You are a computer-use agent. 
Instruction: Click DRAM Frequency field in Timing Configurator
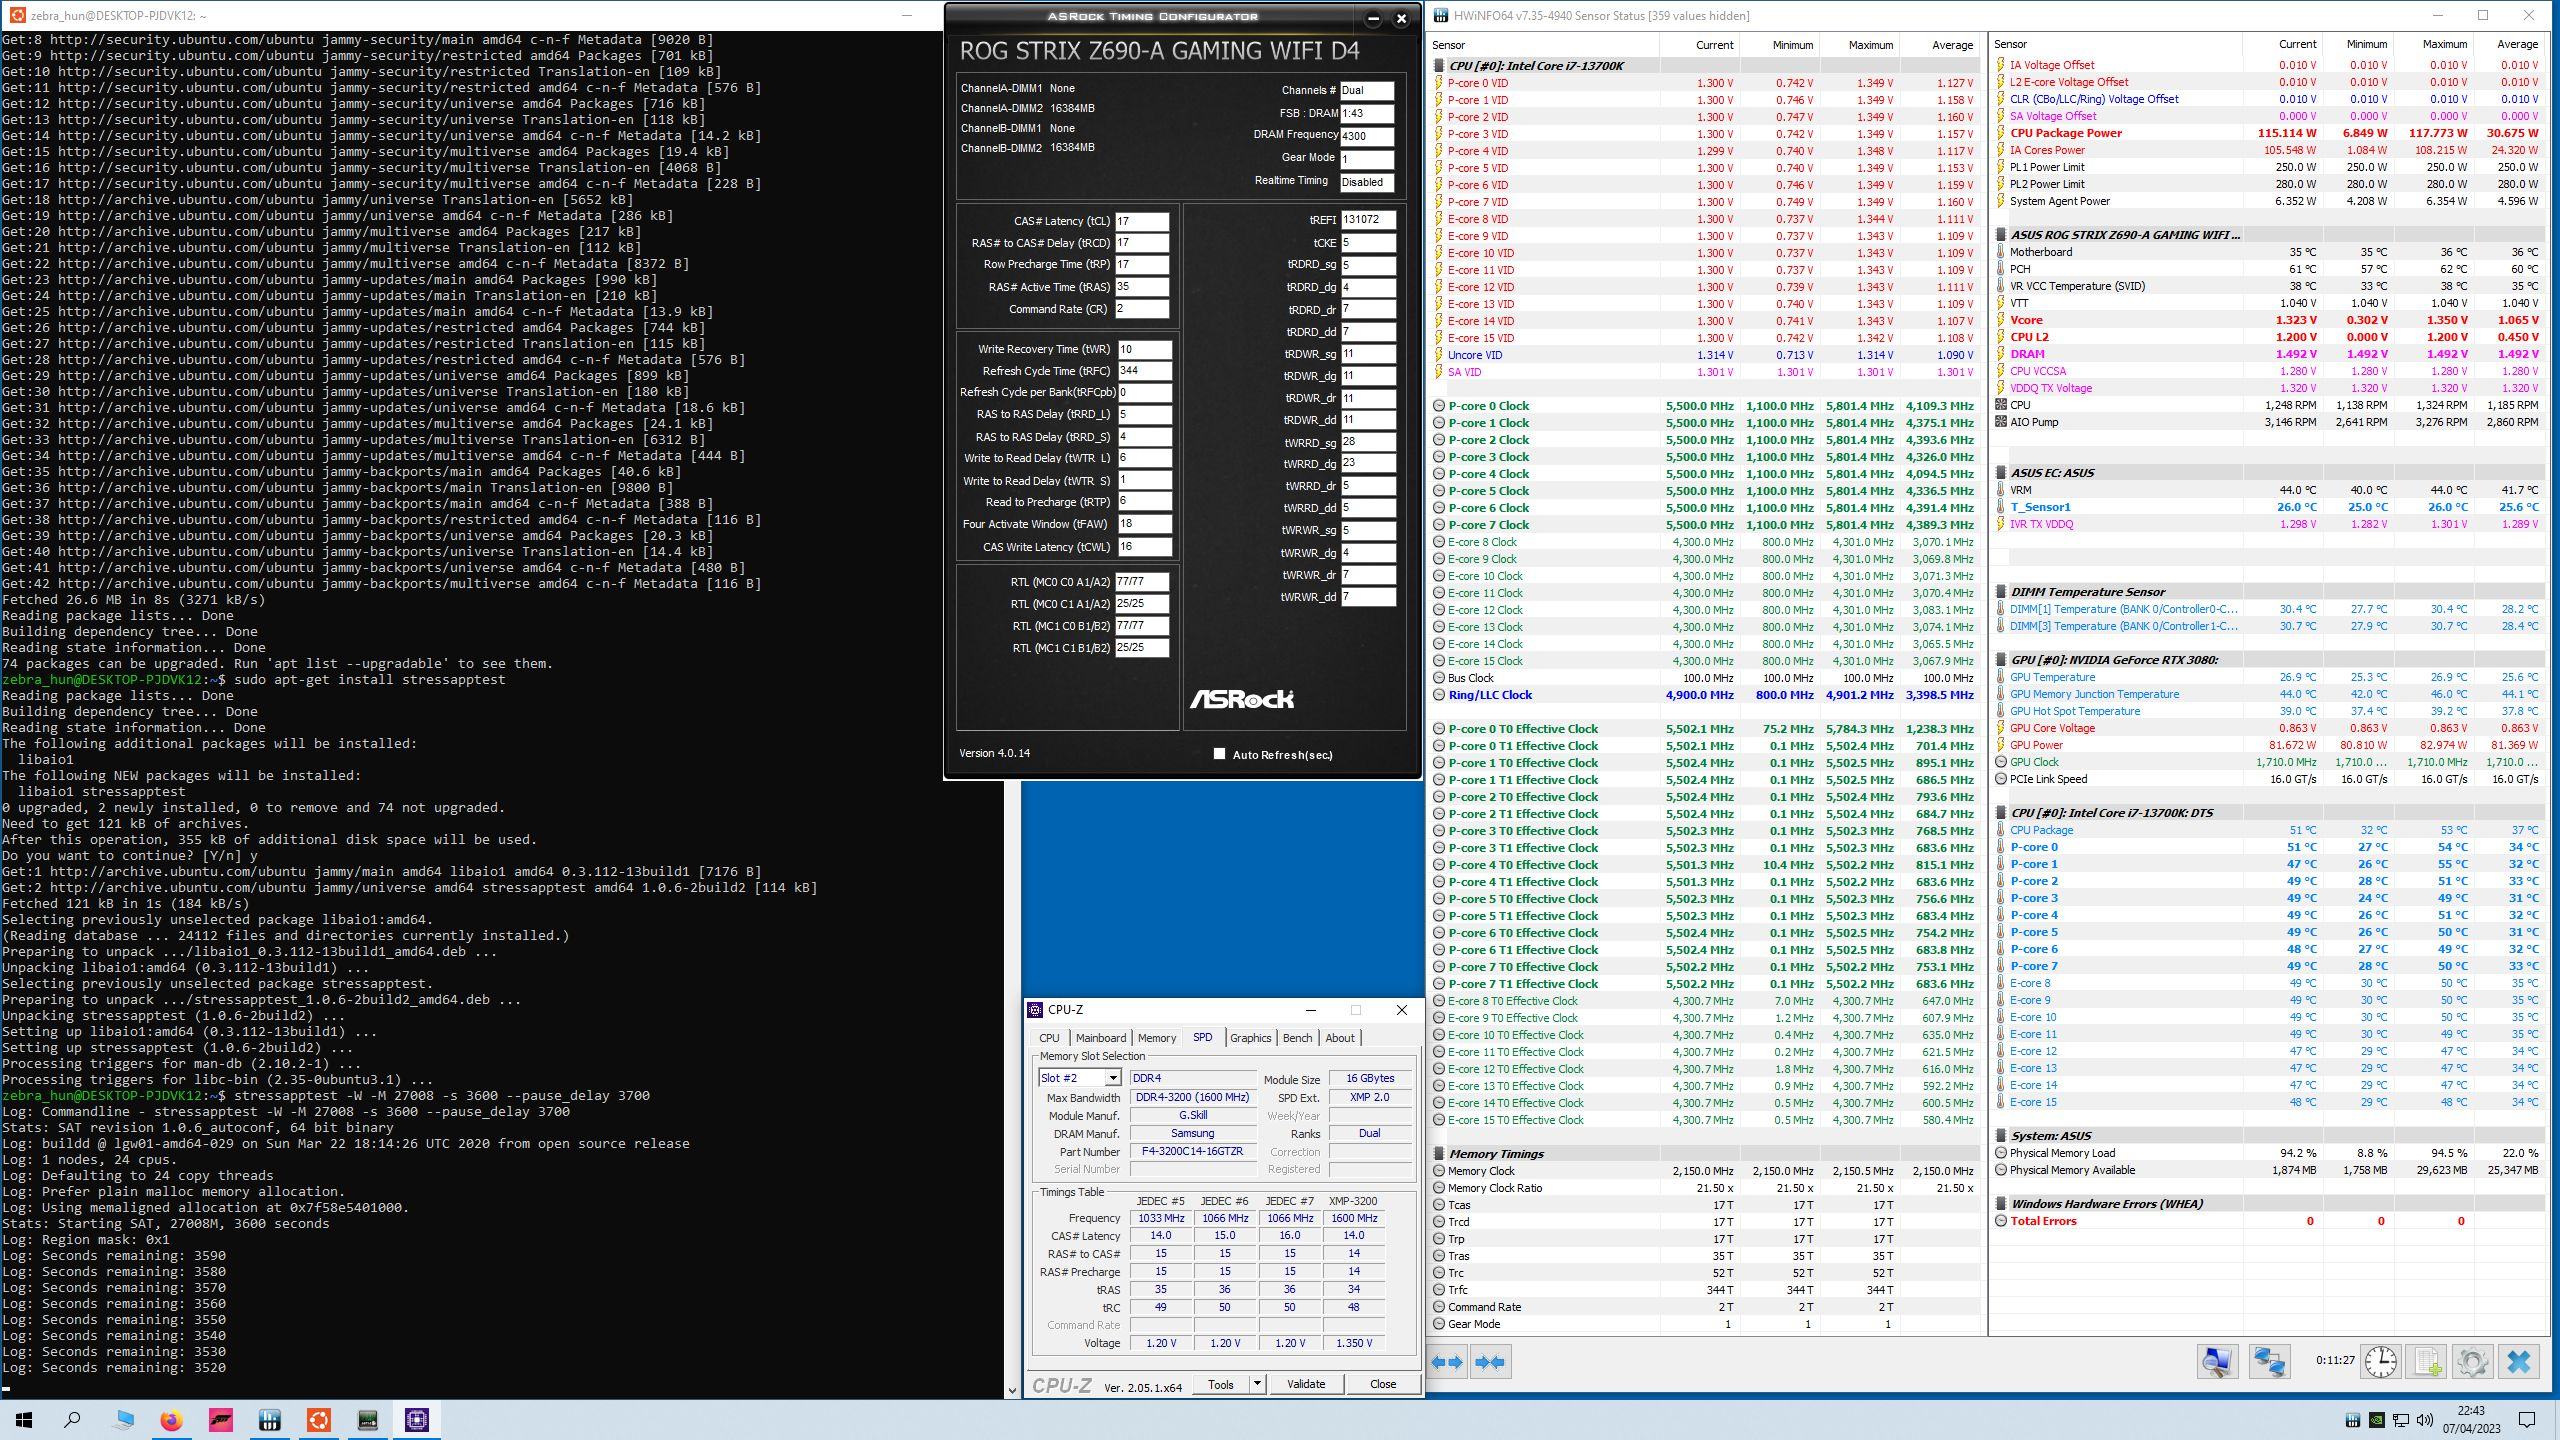[1367, 136]
